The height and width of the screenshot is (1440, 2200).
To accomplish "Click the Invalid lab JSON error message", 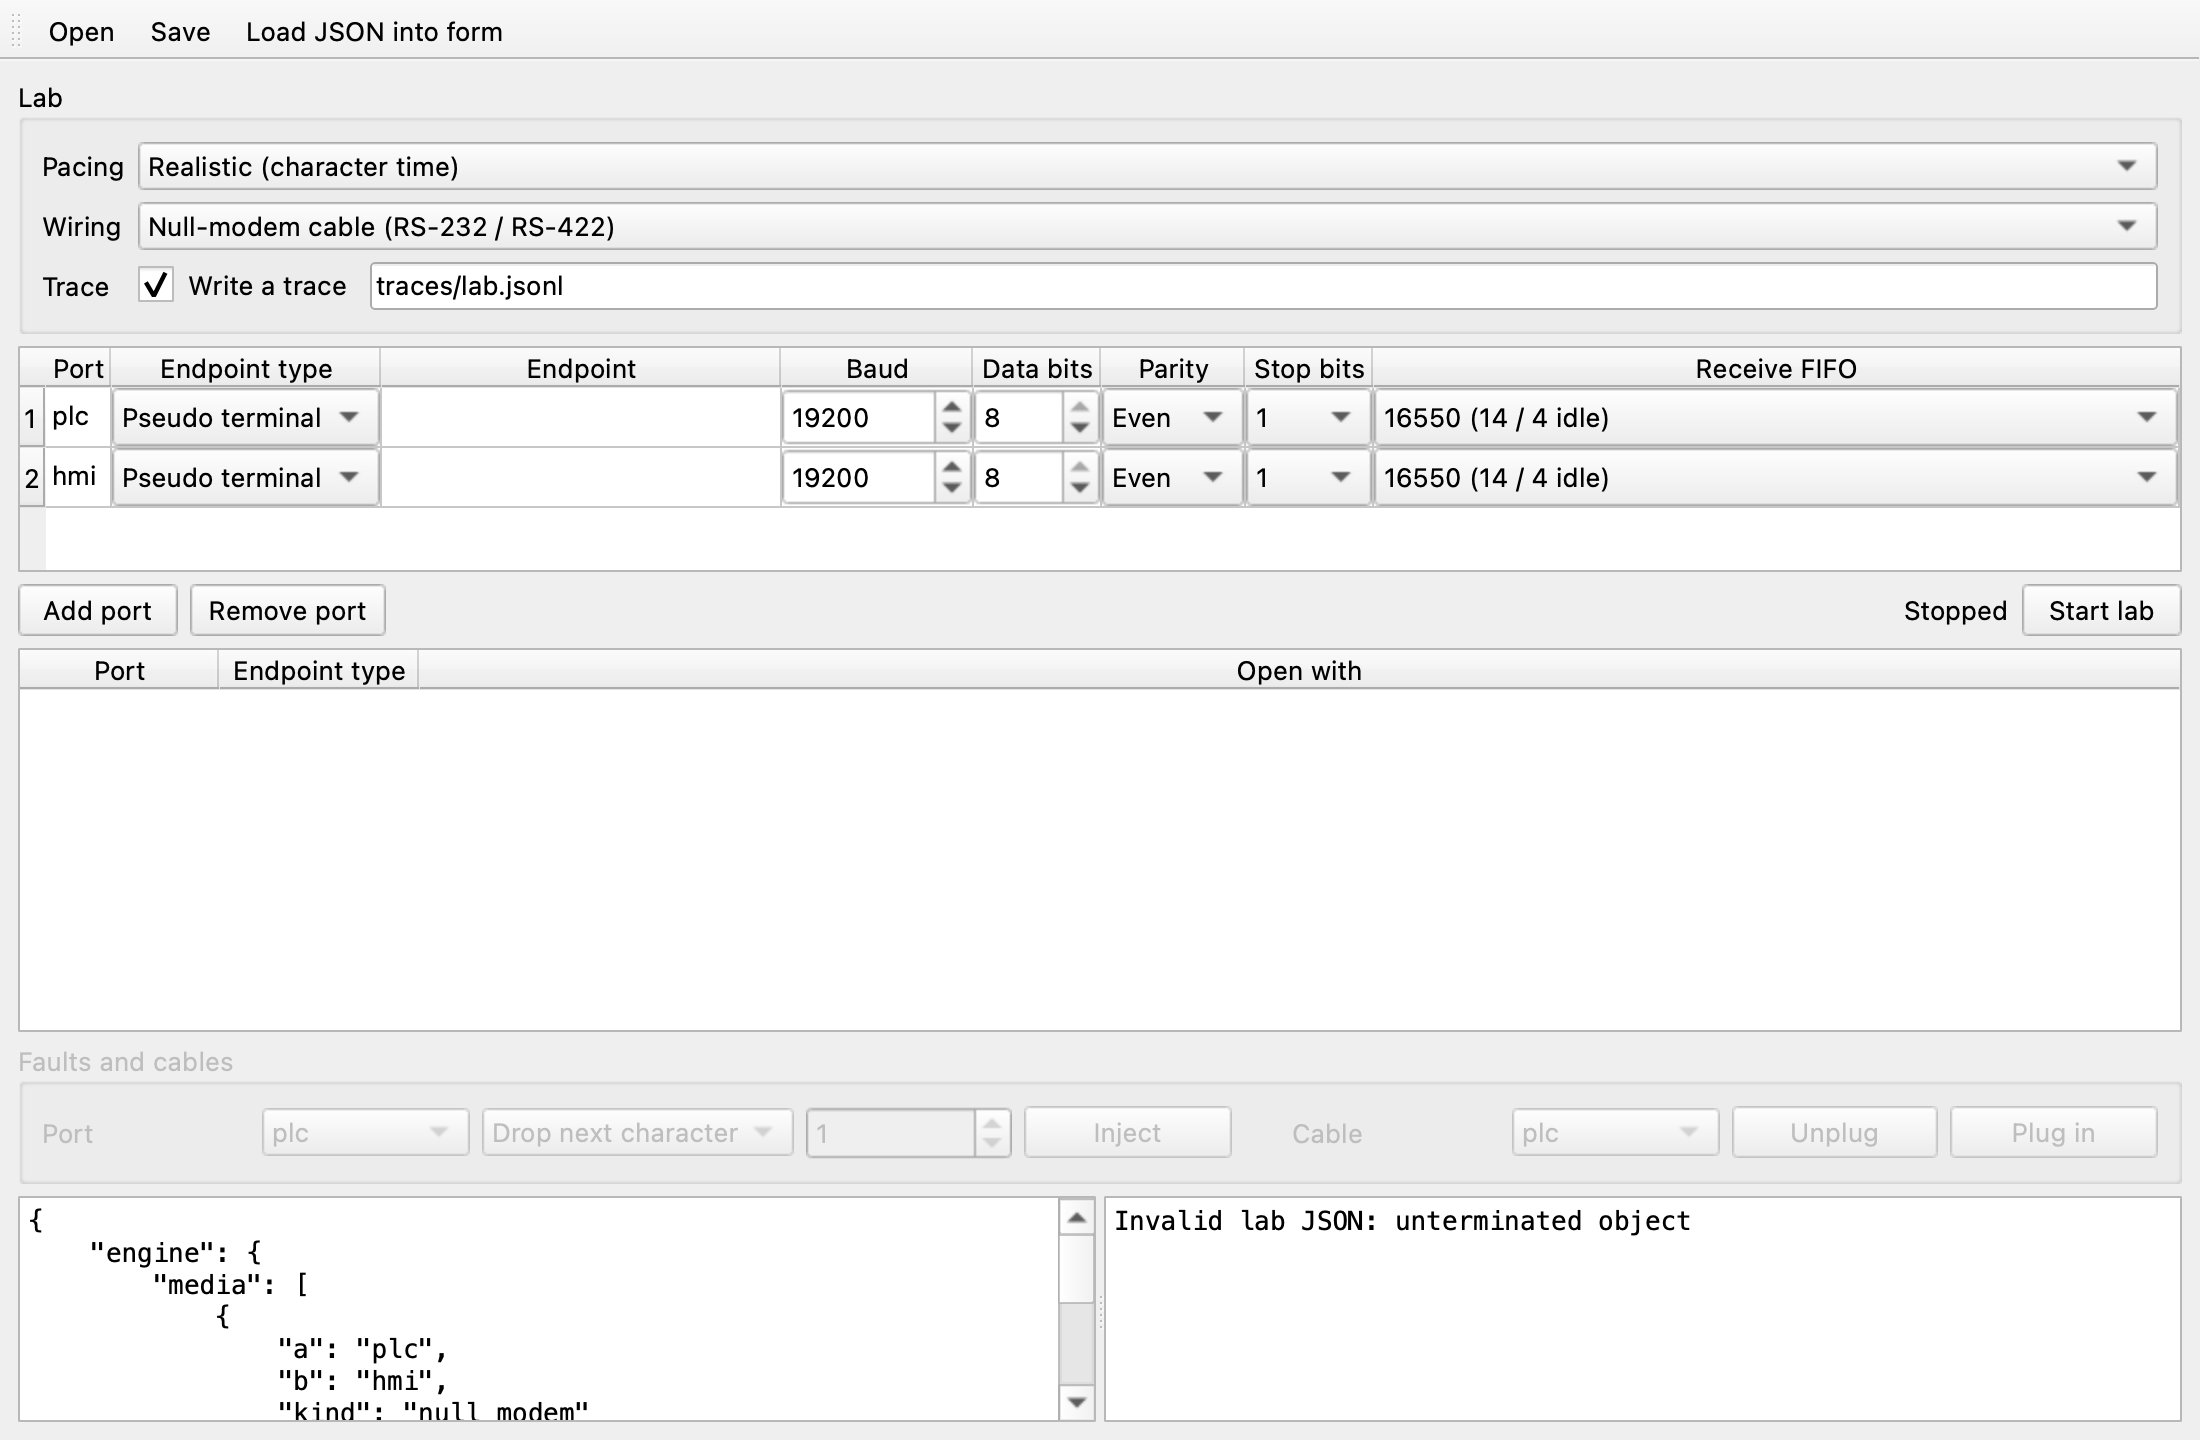I will pos(1402,1220).
